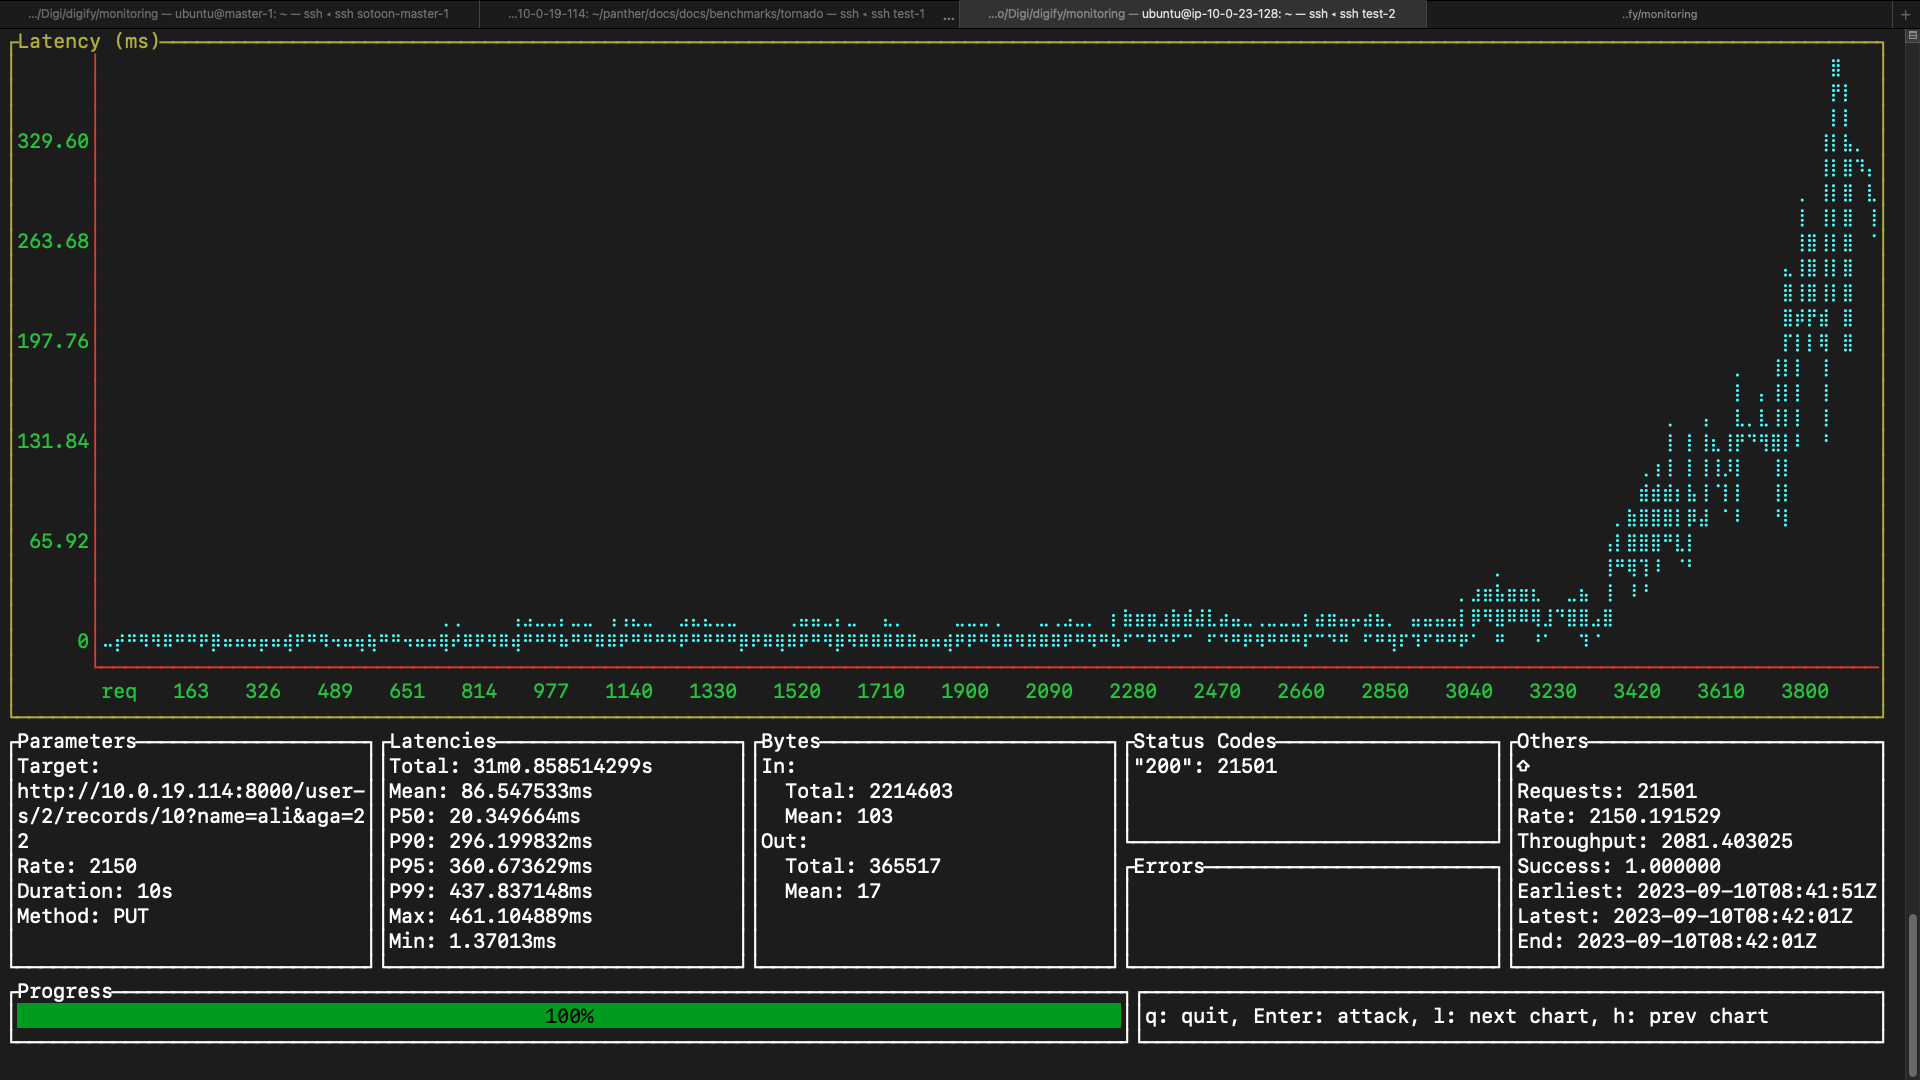Click the small symbol under Others heading
Viewport: 1920px width, 1080px height.
tap(1523, 766)
